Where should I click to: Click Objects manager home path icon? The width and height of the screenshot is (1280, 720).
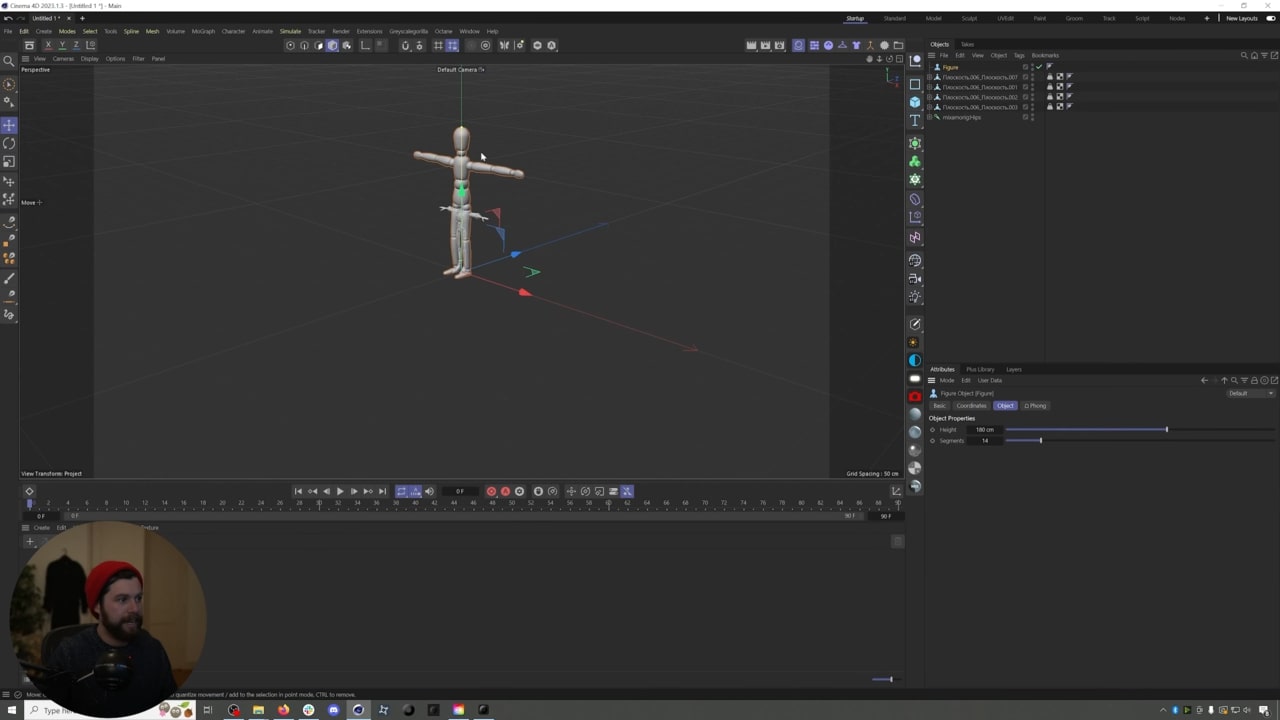point(1254,55)
